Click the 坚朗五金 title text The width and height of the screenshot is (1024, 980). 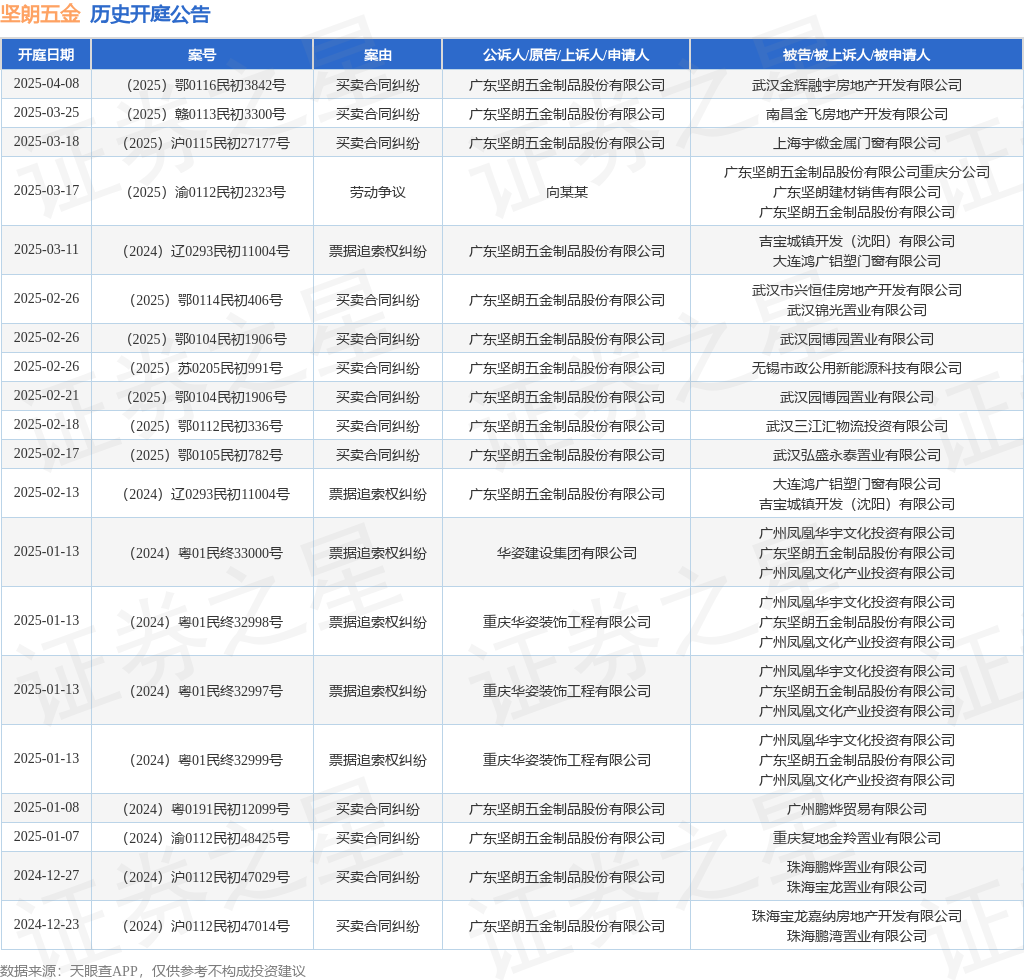point(40,14)
